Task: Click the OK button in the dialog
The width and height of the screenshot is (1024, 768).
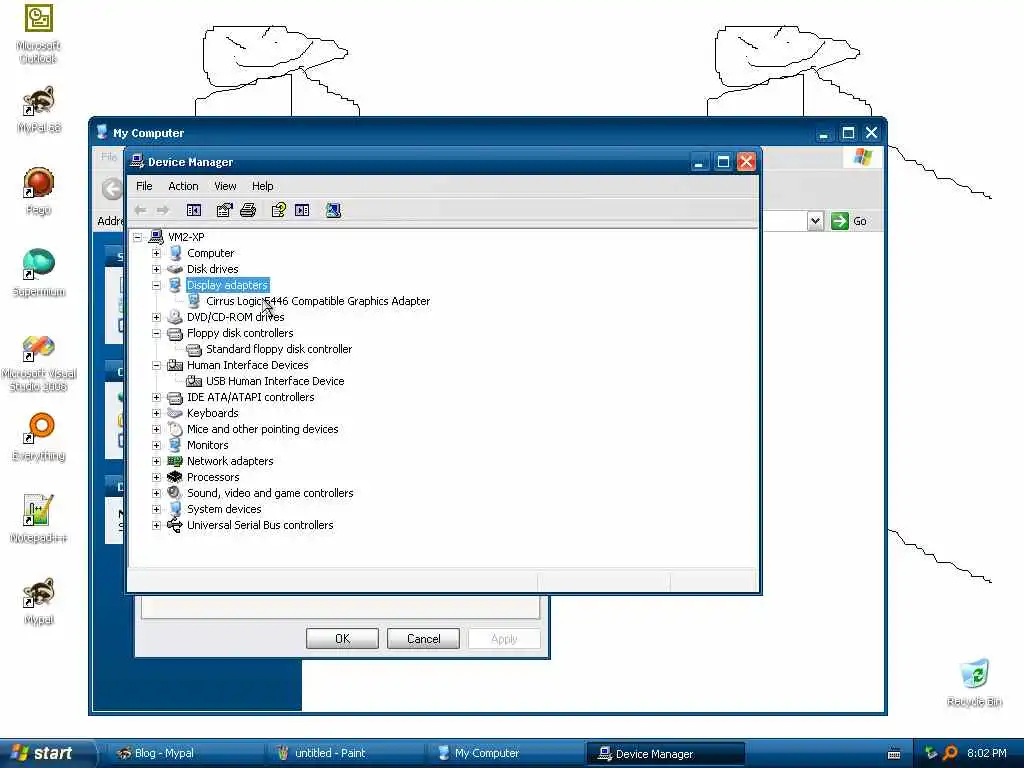Action: [x=342, y=639]
